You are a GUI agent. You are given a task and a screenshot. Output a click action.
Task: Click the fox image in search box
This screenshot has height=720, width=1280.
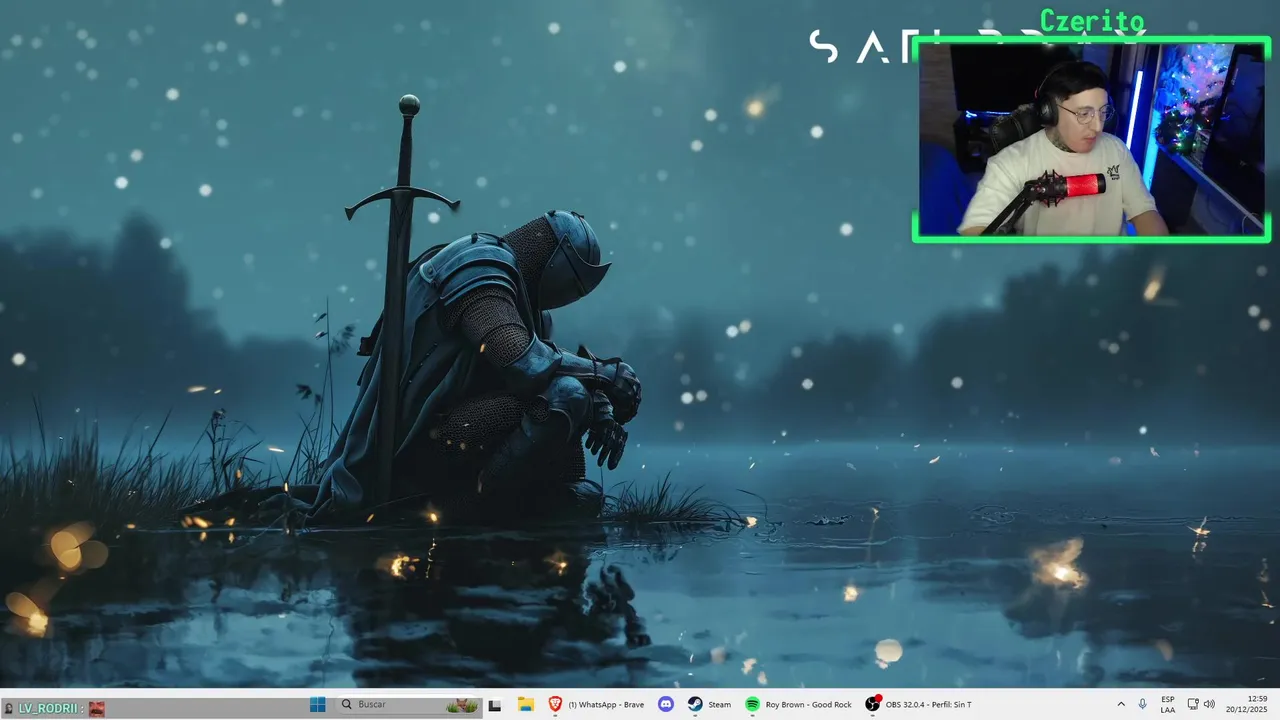pyautogui.click(x=462, y=705)
